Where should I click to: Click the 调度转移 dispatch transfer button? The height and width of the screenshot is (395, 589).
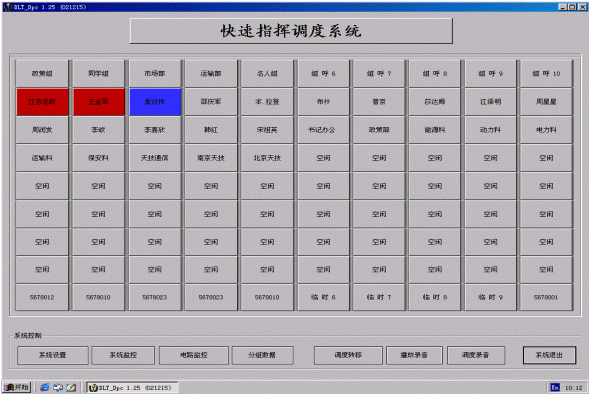[x=348, y=355]
